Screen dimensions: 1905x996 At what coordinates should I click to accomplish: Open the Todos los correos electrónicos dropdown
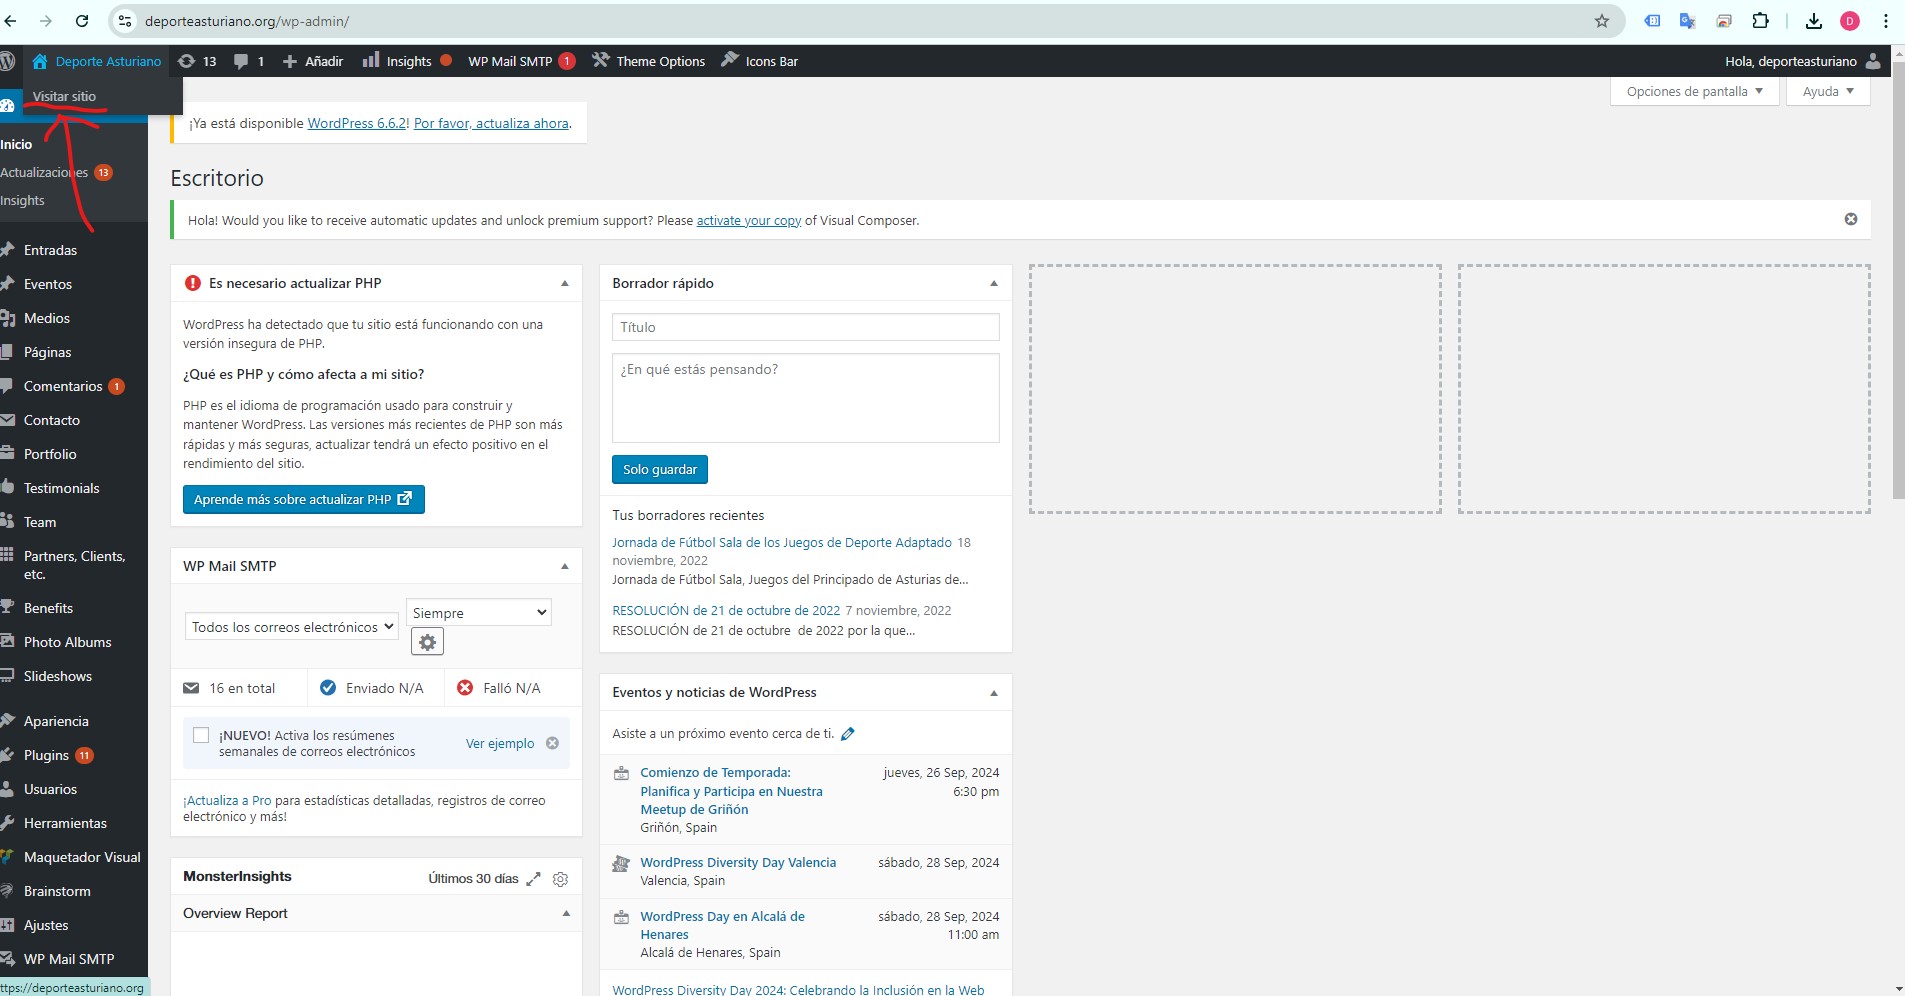[x=292, y=627]
